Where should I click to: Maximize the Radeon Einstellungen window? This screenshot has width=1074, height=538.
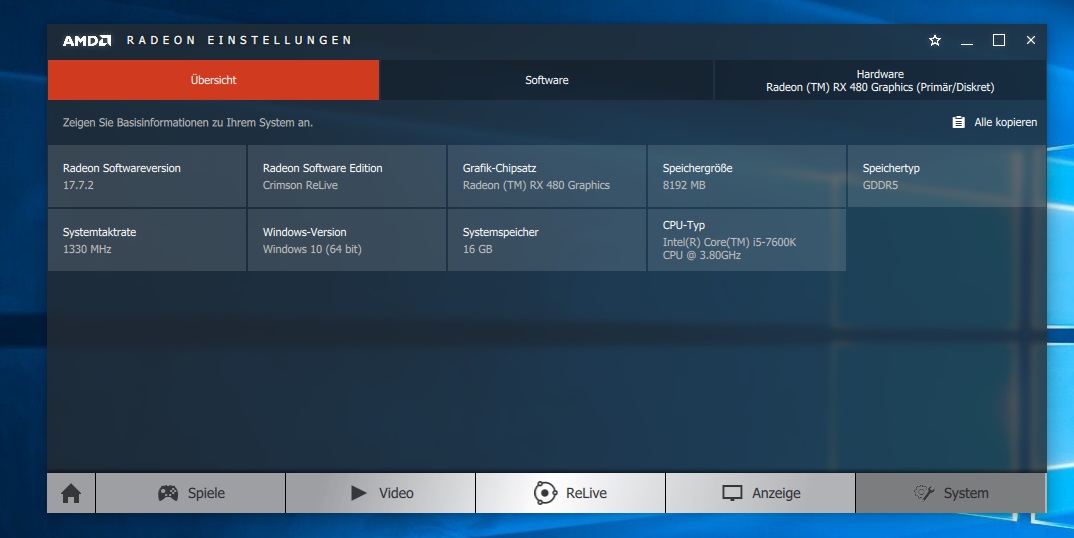coord(999,40)
